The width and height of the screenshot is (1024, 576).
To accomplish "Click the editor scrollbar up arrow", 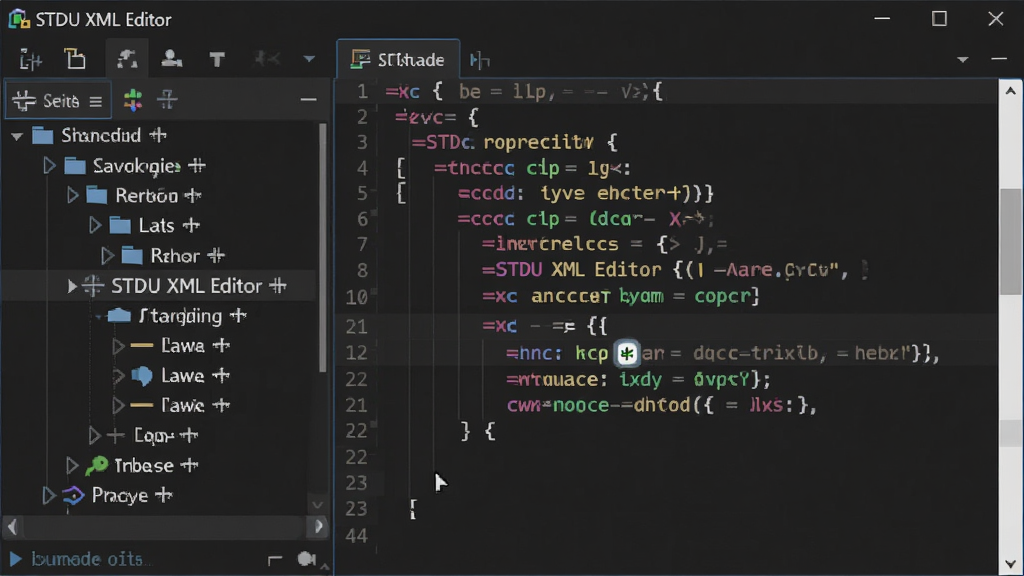I will 1010,91.
